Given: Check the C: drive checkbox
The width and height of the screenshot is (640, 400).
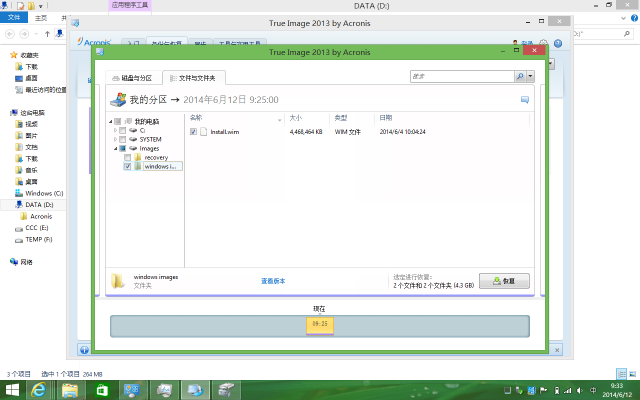Looking at the screenshot, I should click(122, 130).
